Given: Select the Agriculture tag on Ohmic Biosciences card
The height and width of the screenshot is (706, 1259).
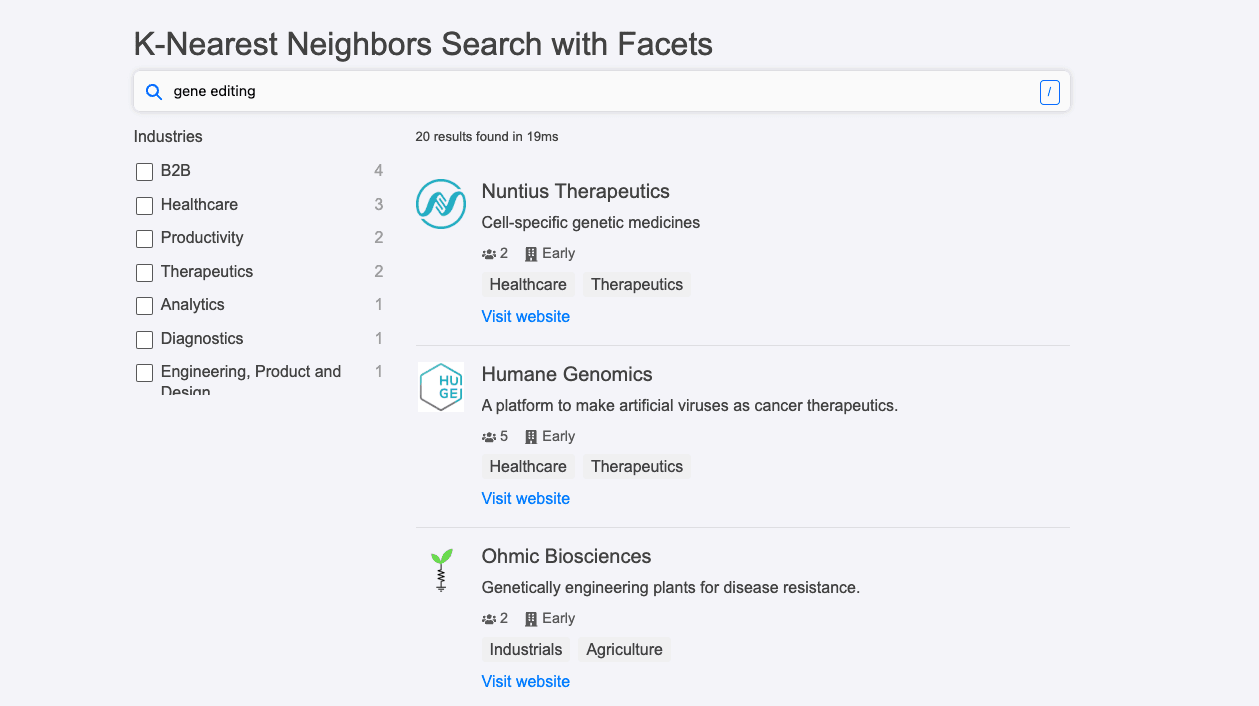Looking at the screenshot, I should pos(623,649).
